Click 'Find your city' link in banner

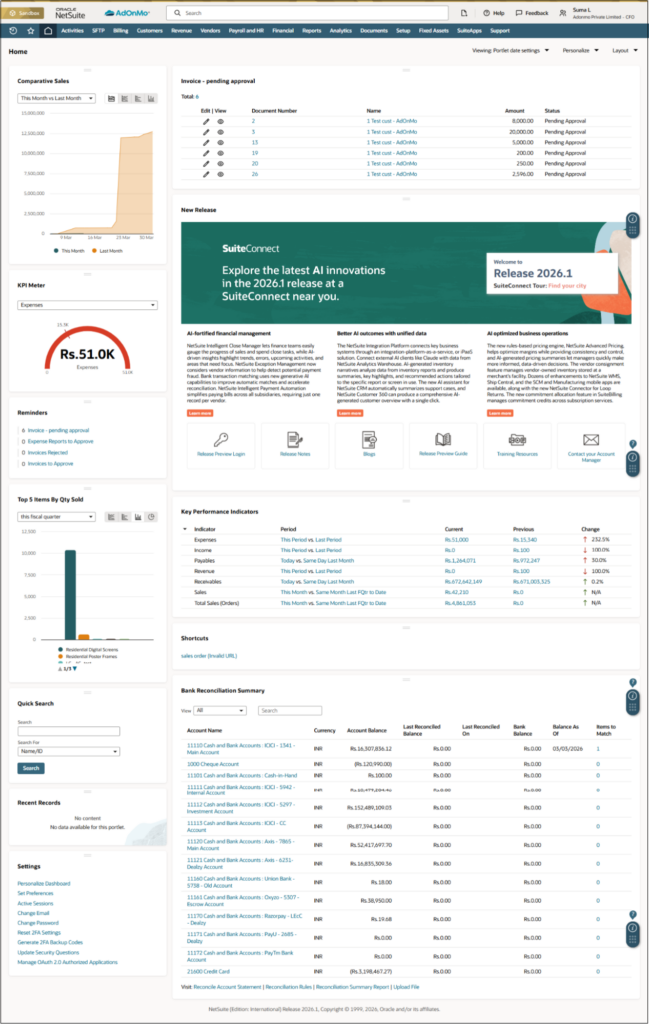pos(567,286)
